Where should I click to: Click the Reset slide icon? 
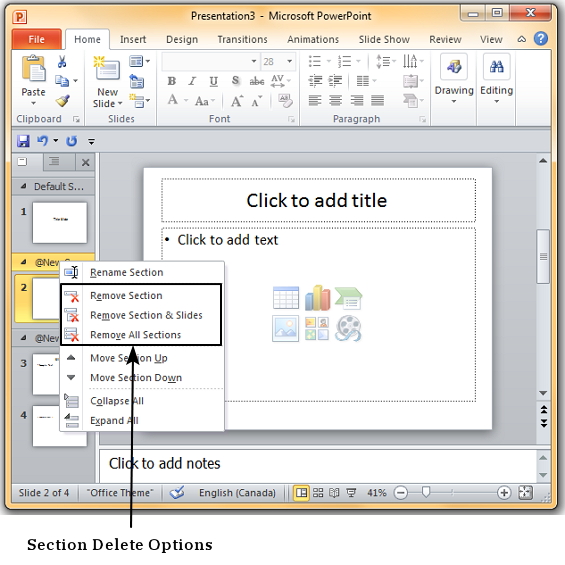[137, 81]
